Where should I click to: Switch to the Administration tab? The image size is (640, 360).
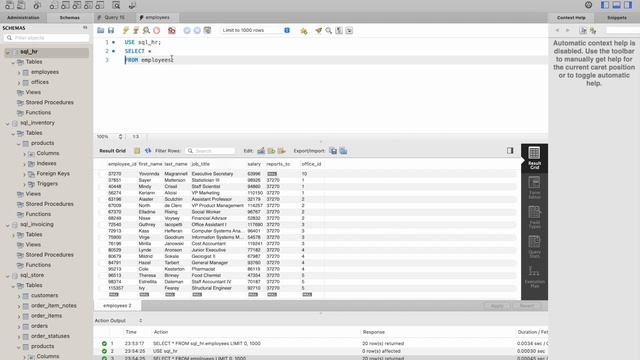pyautogui.click(x=23, y=18)
